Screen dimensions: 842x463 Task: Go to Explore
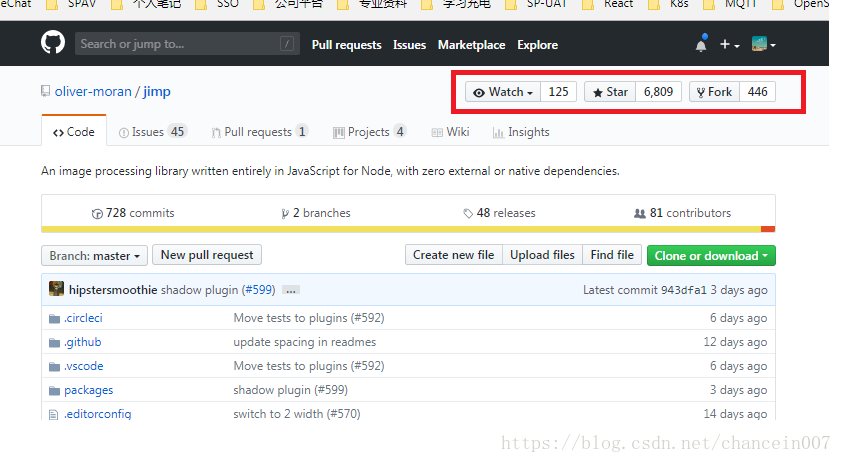tap(538, 45)
